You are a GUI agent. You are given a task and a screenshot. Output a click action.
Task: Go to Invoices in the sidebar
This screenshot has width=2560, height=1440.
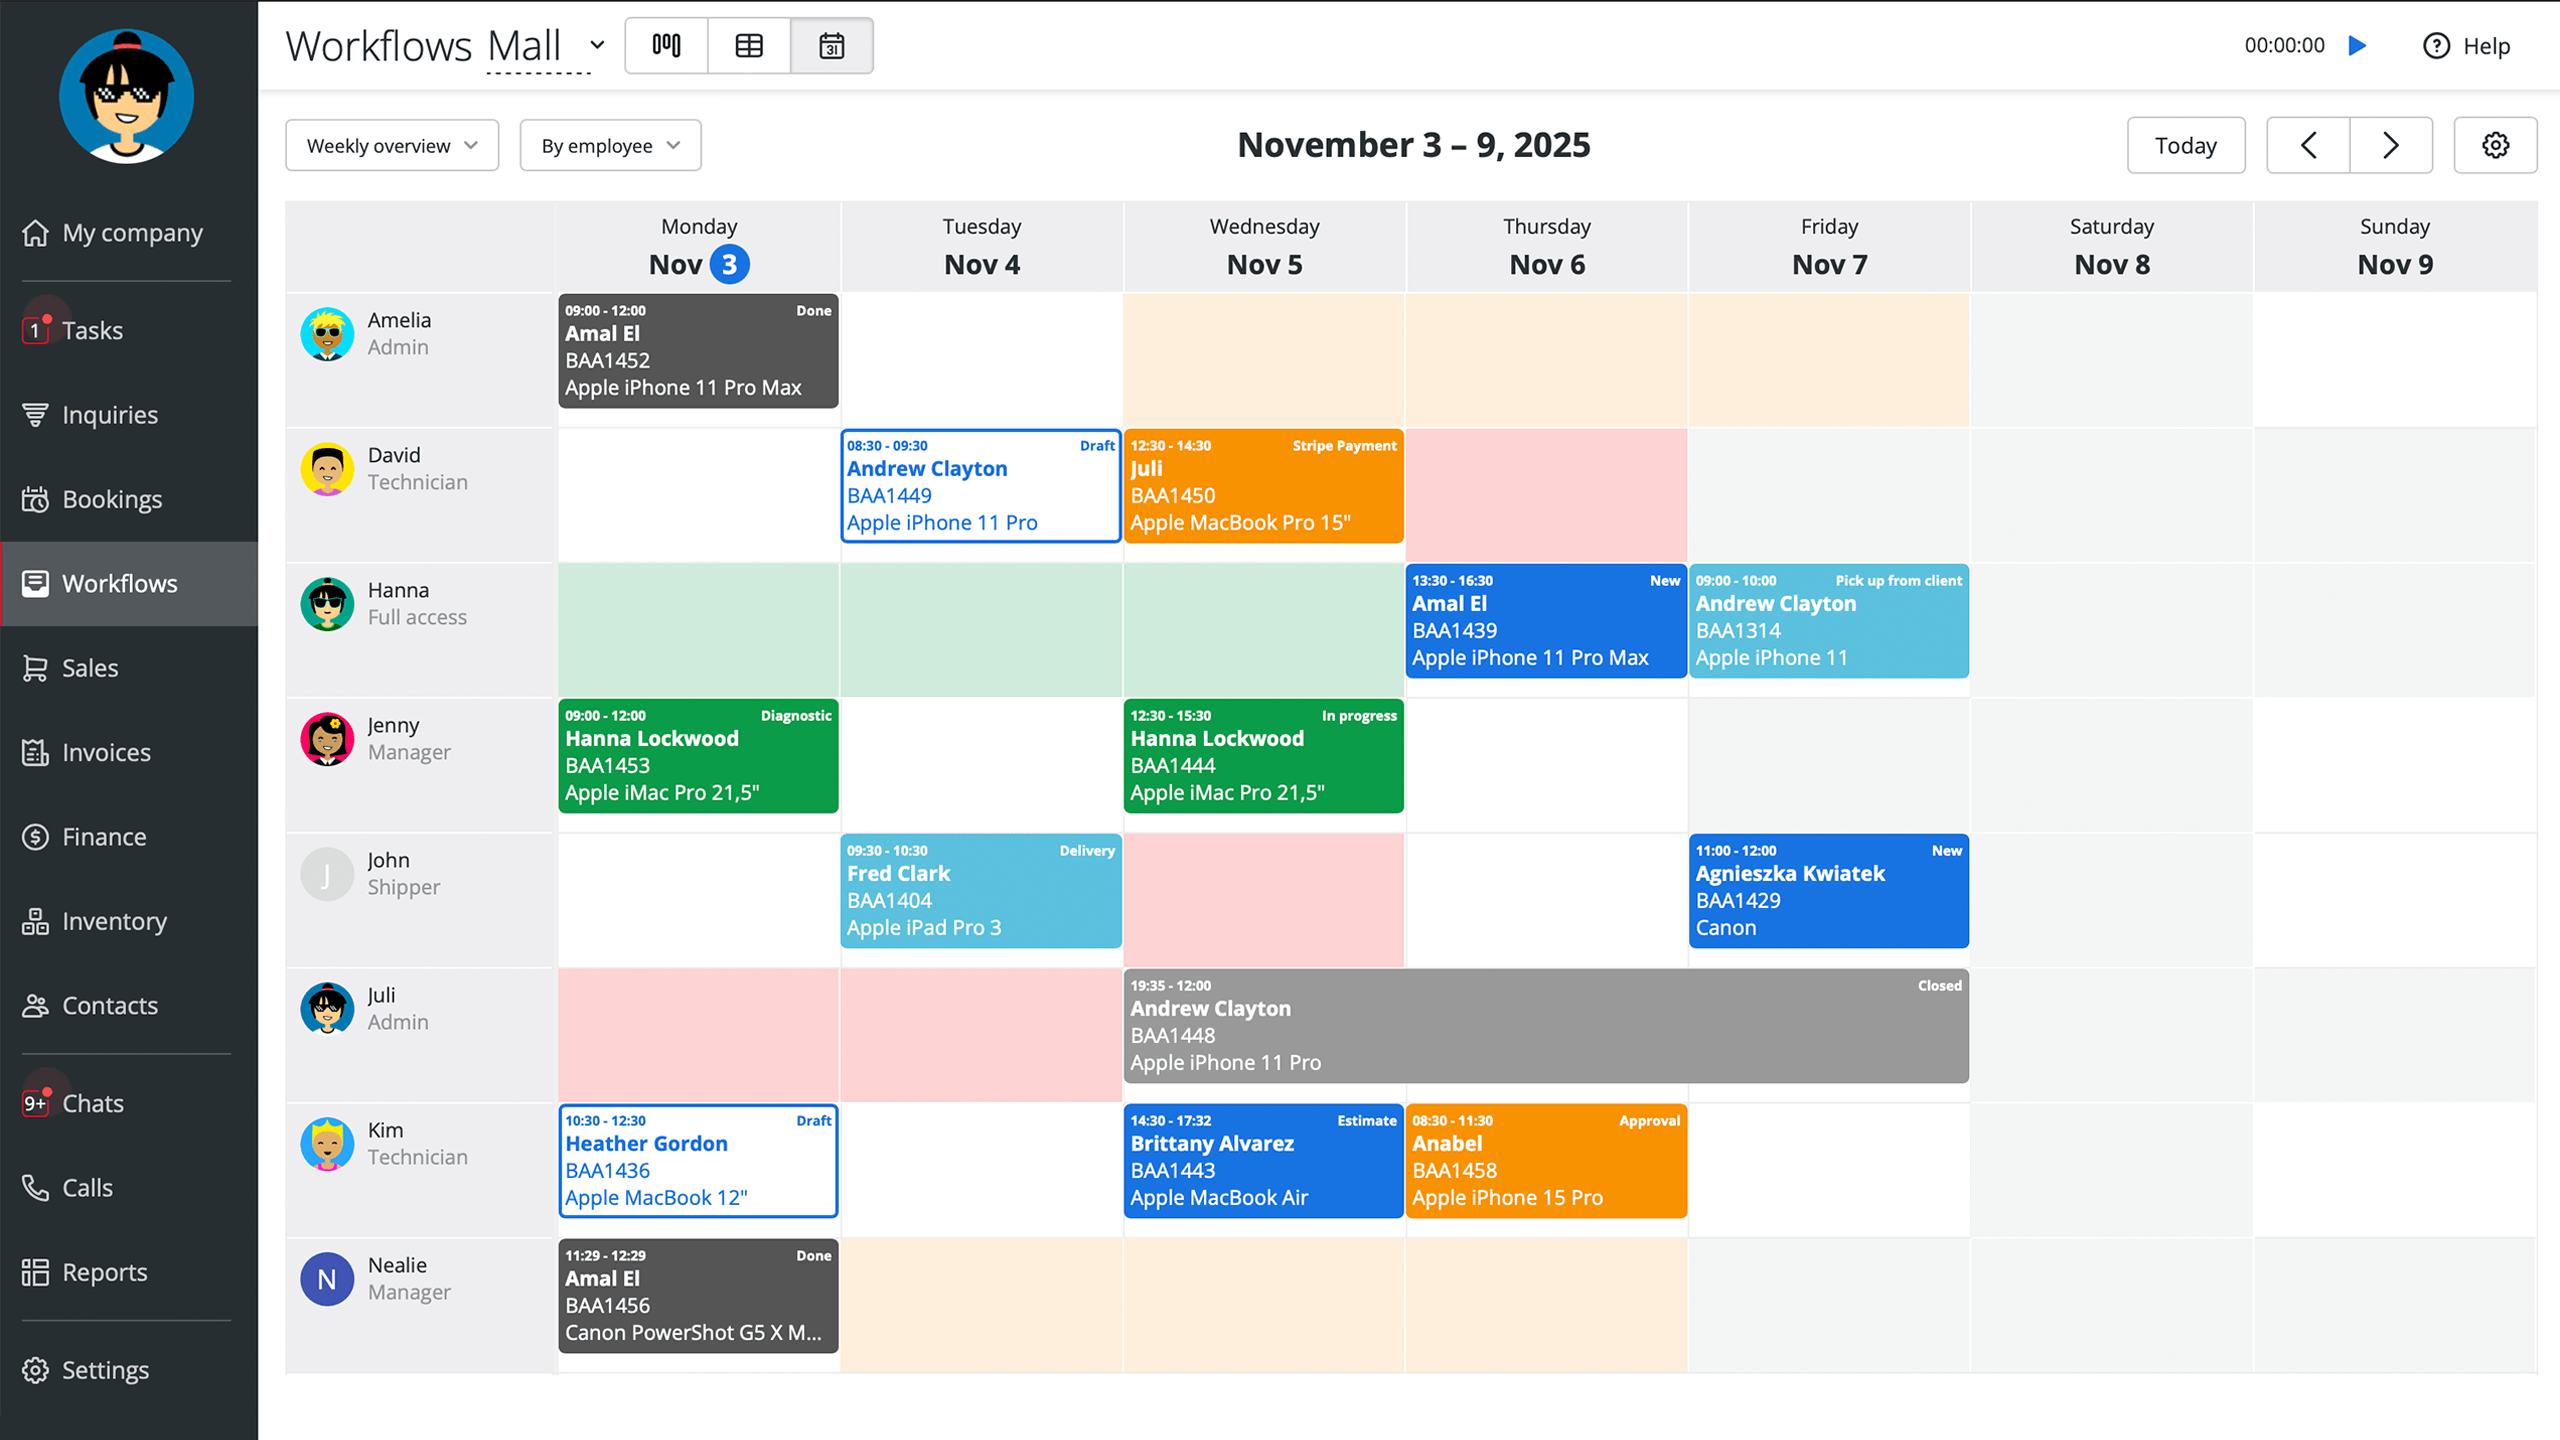(106, 752)
